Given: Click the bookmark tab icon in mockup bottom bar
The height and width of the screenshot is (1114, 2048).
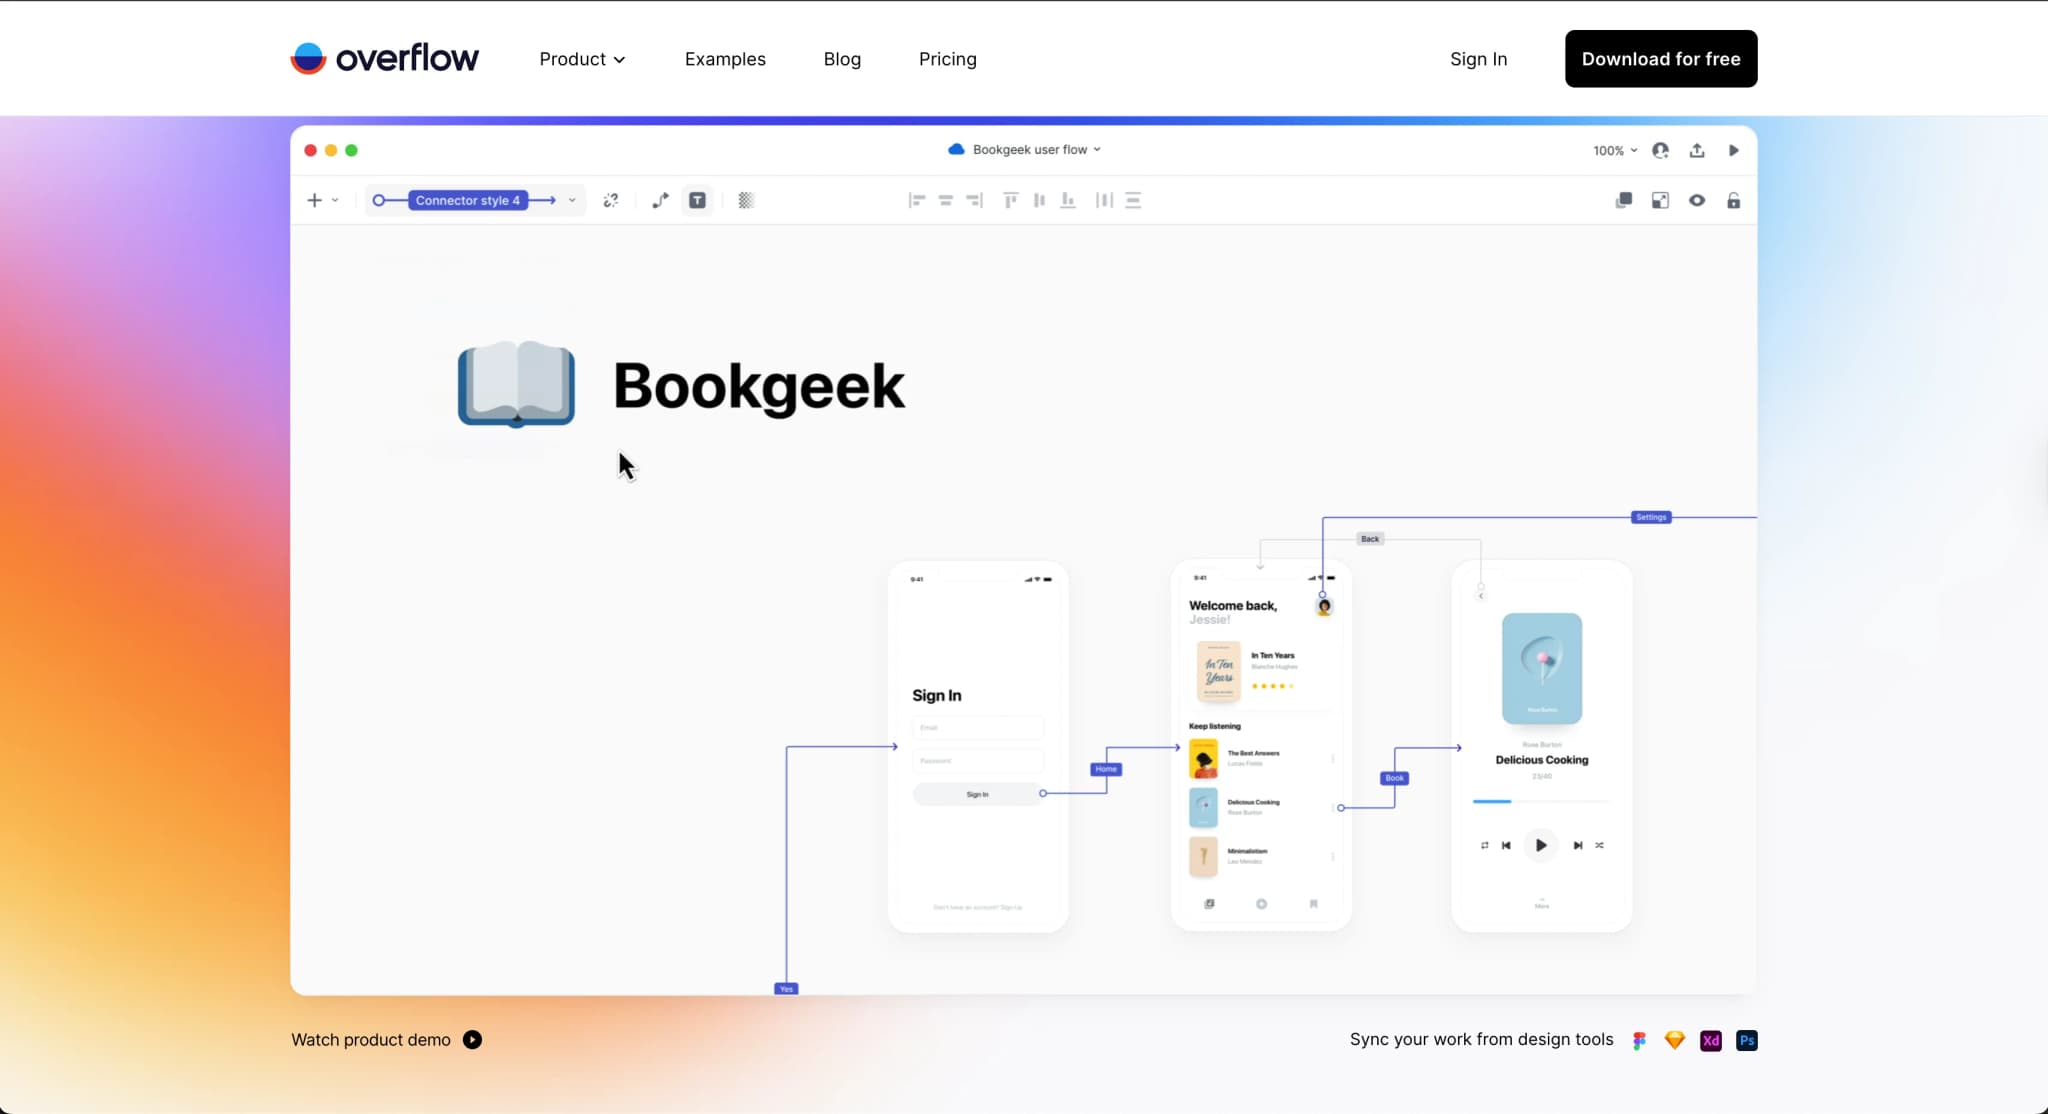Looking at the screenshot, I should click(1314, 904).
